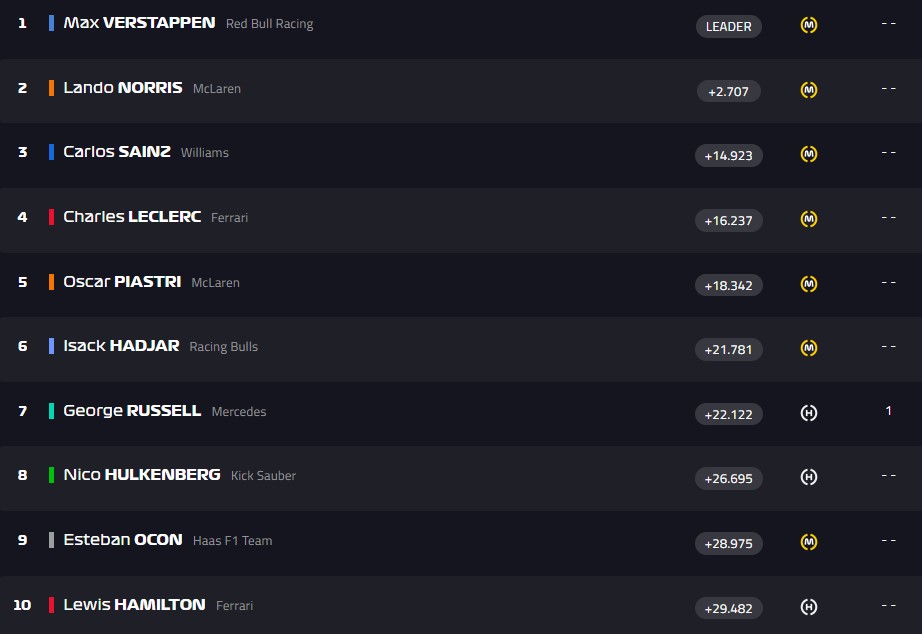Screen dimensions: 922x634
Task: Select Oscar Piastri's name
Action: (122, 281)
